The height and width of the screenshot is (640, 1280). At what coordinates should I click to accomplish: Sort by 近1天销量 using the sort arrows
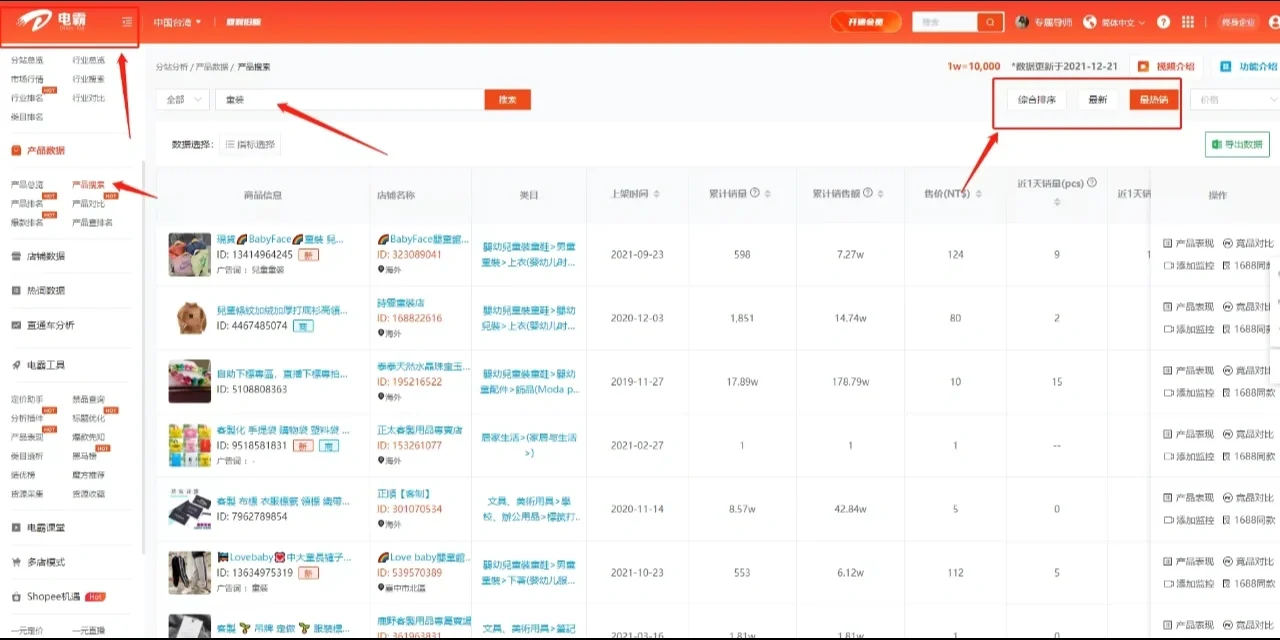(1056, 202)
